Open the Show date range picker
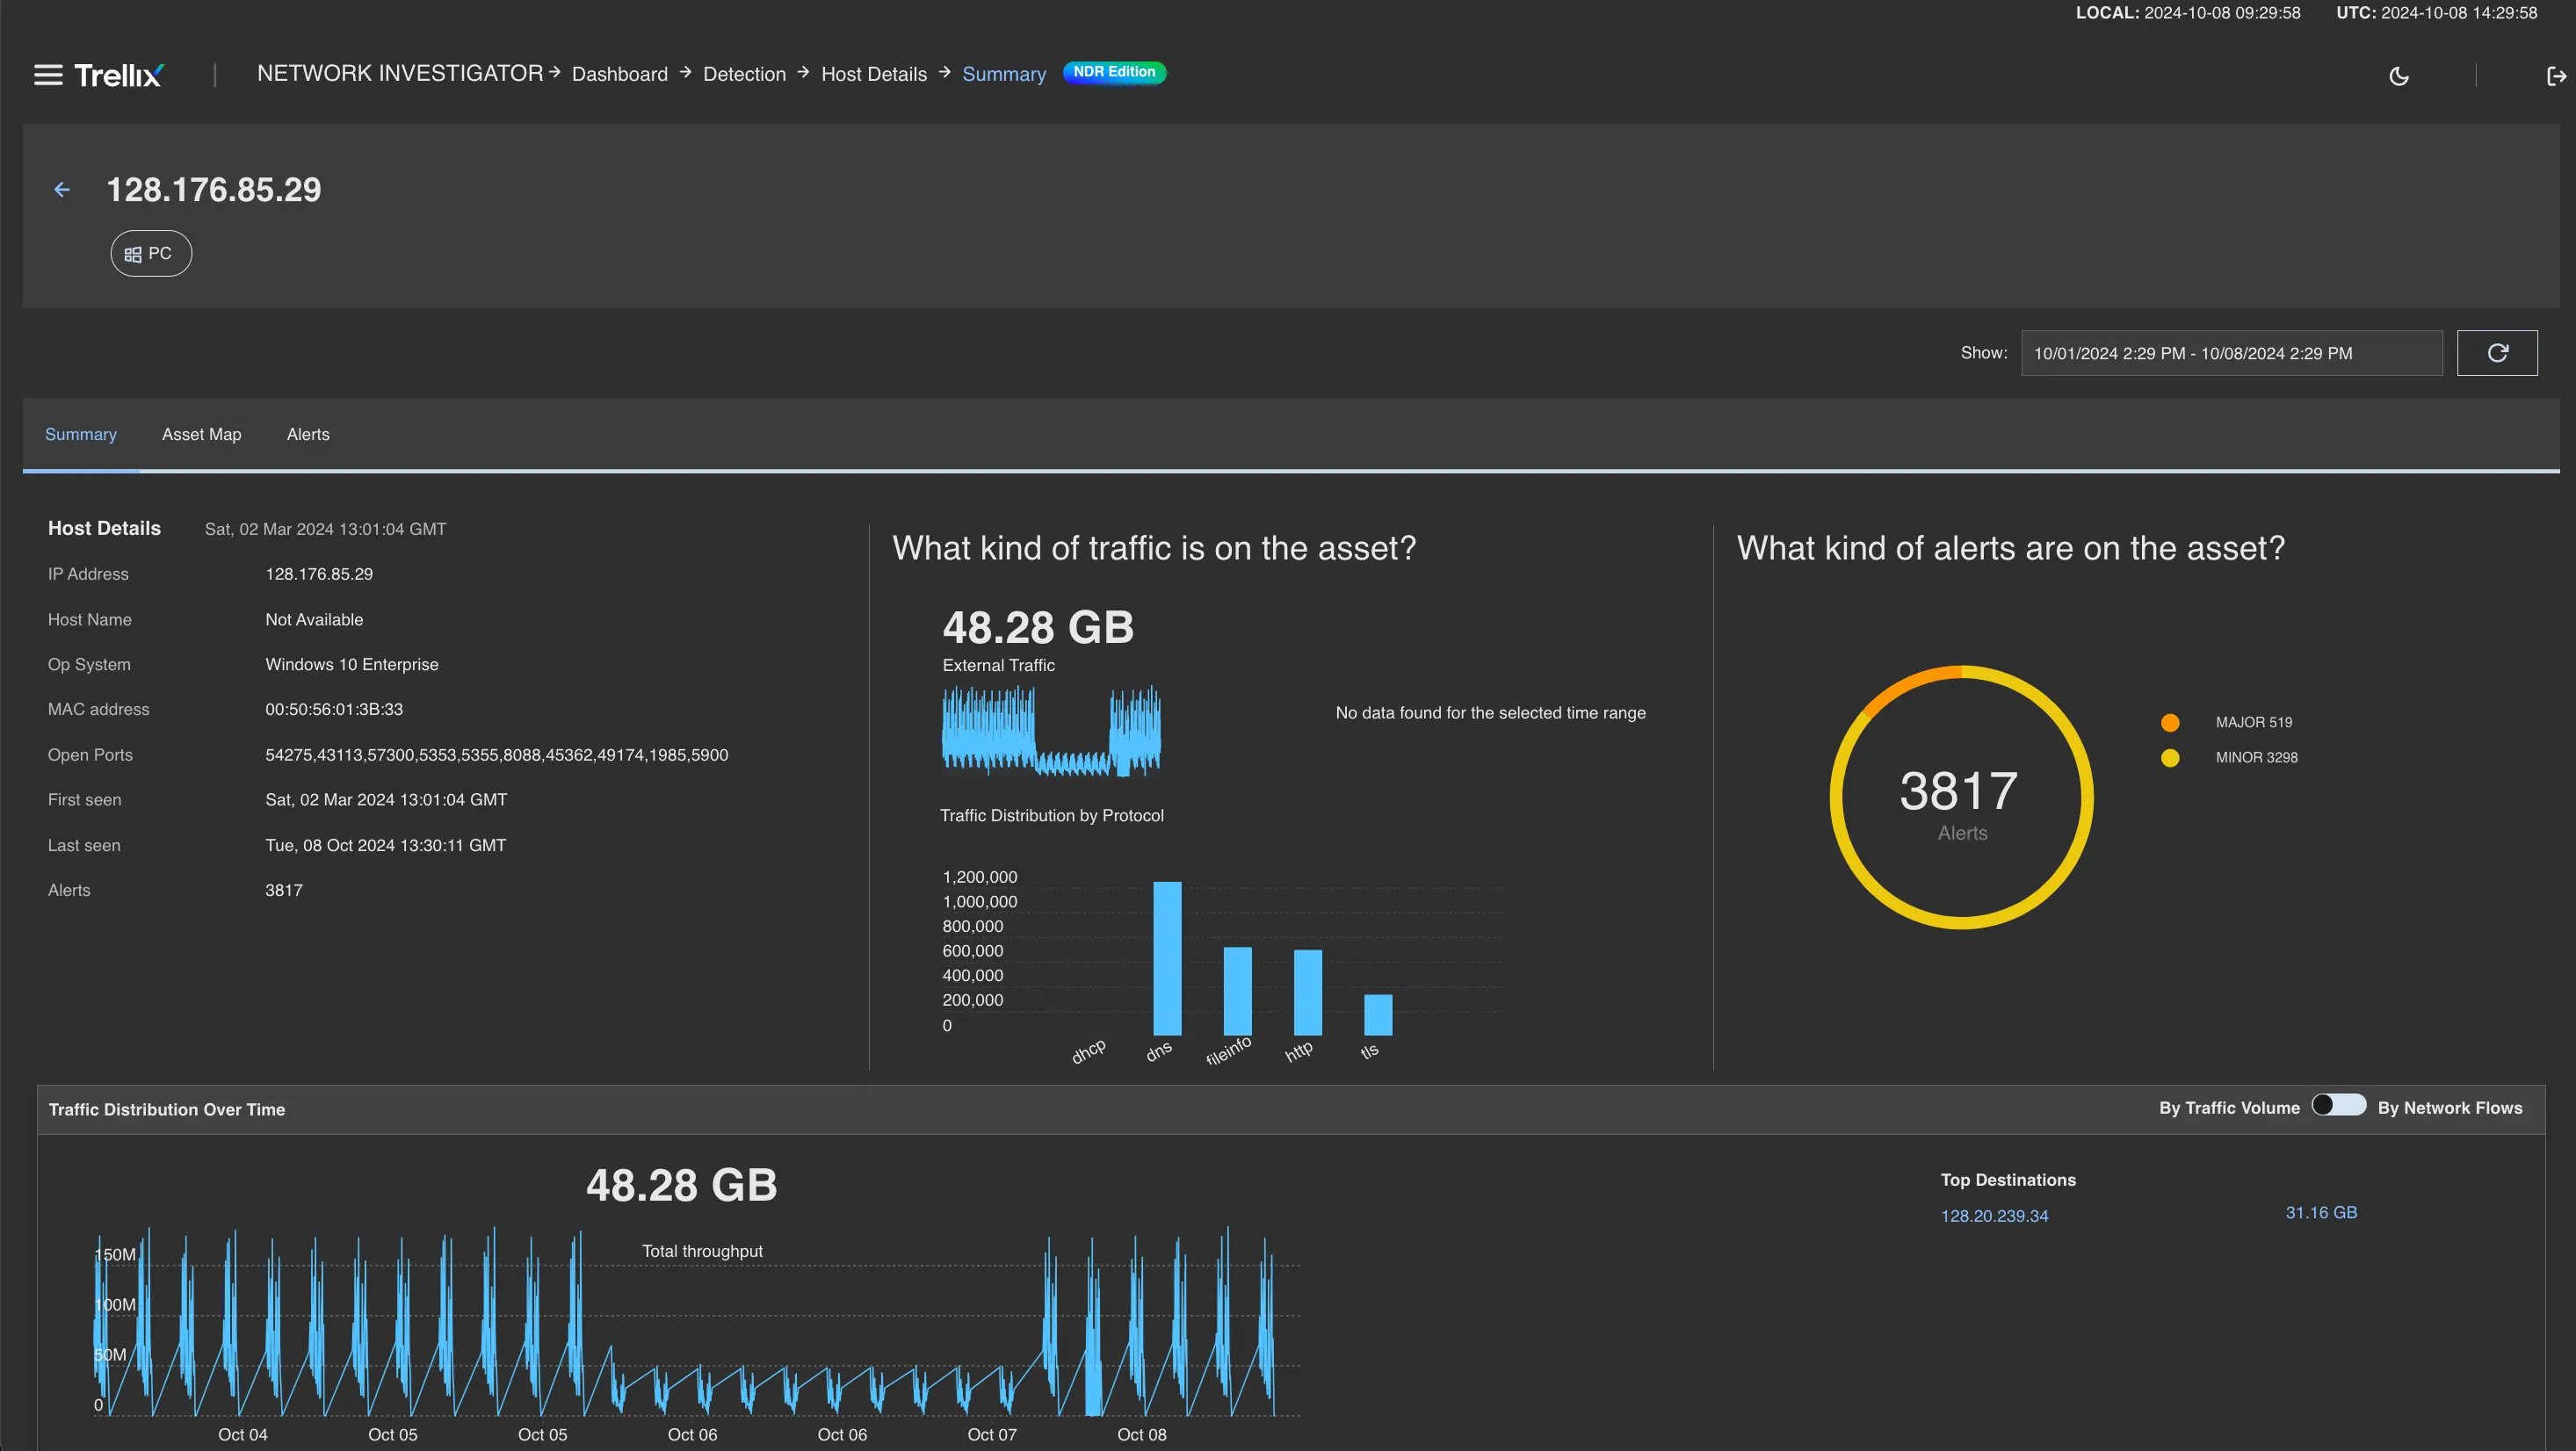The width and height of the screenshot is (2576, 1451). click(x=2230, y=353)
